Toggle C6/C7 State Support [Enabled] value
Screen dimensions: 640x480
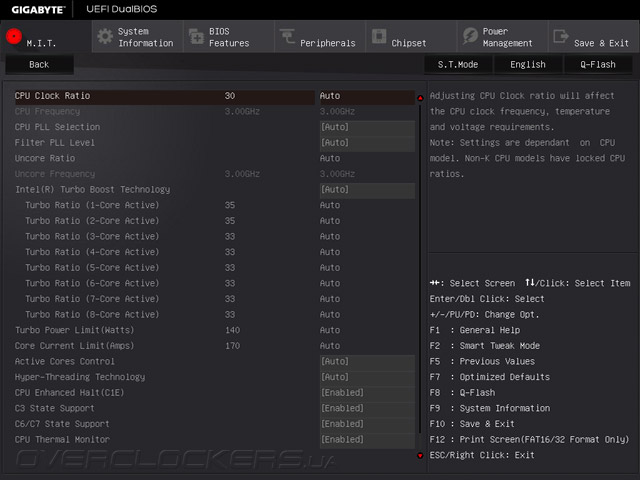click(x=367, y=424)
